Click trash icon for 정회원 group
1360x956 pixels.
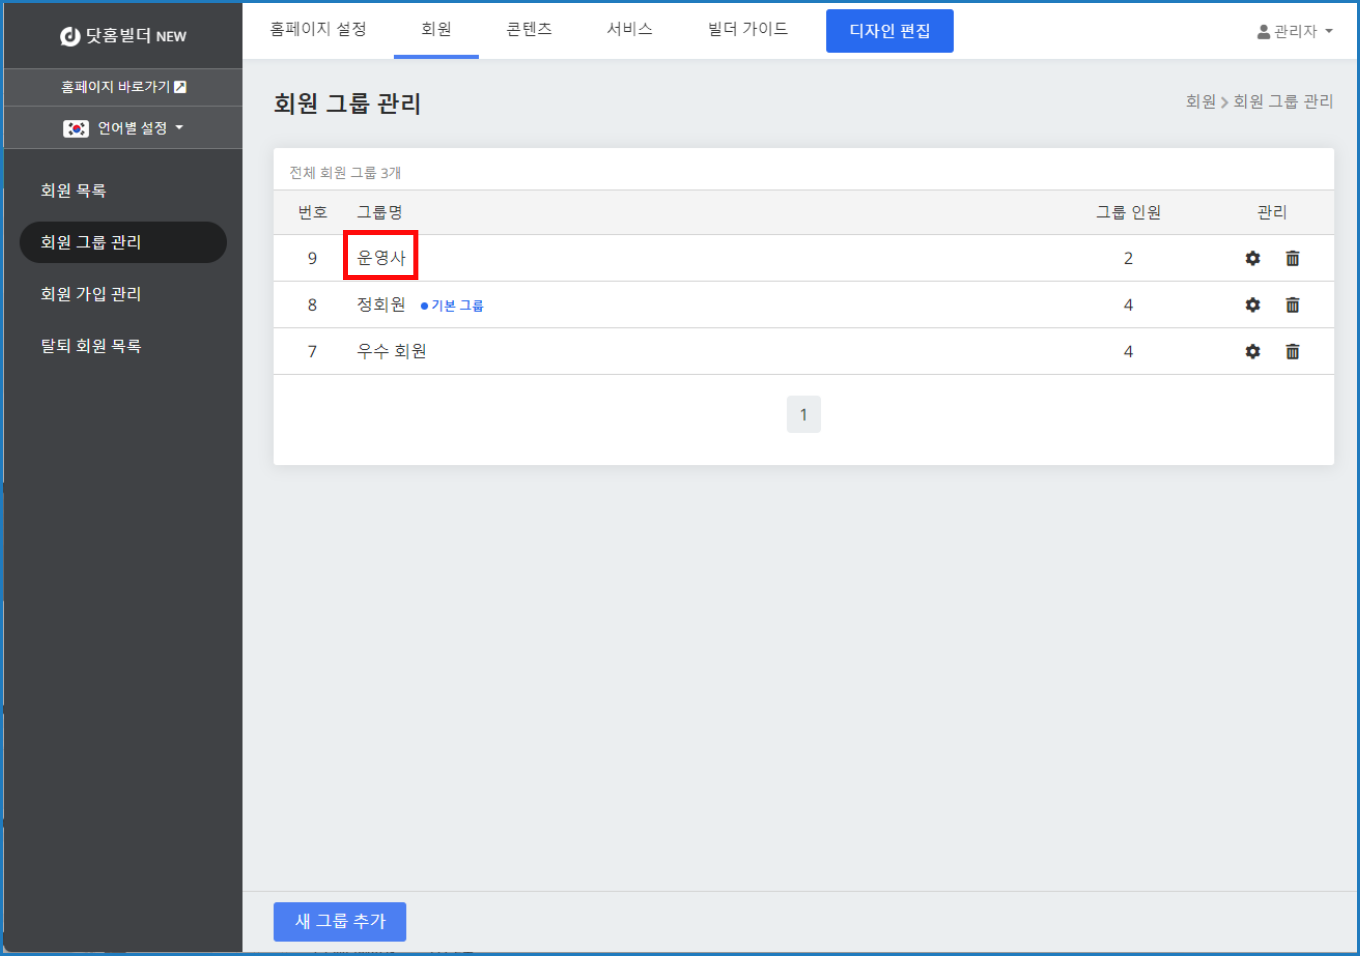tap(1292, 305)
